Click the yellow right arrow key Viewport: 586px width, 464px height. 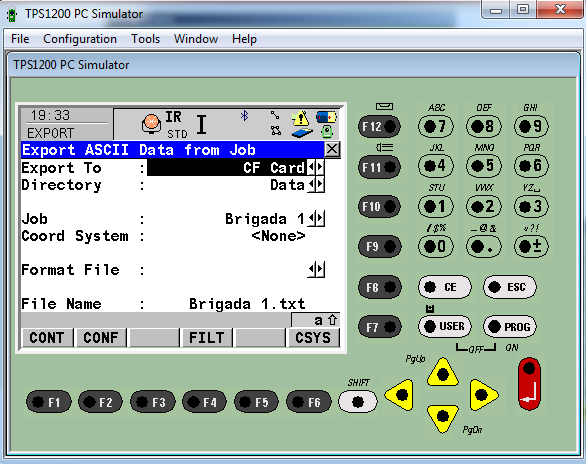(483, 395)
